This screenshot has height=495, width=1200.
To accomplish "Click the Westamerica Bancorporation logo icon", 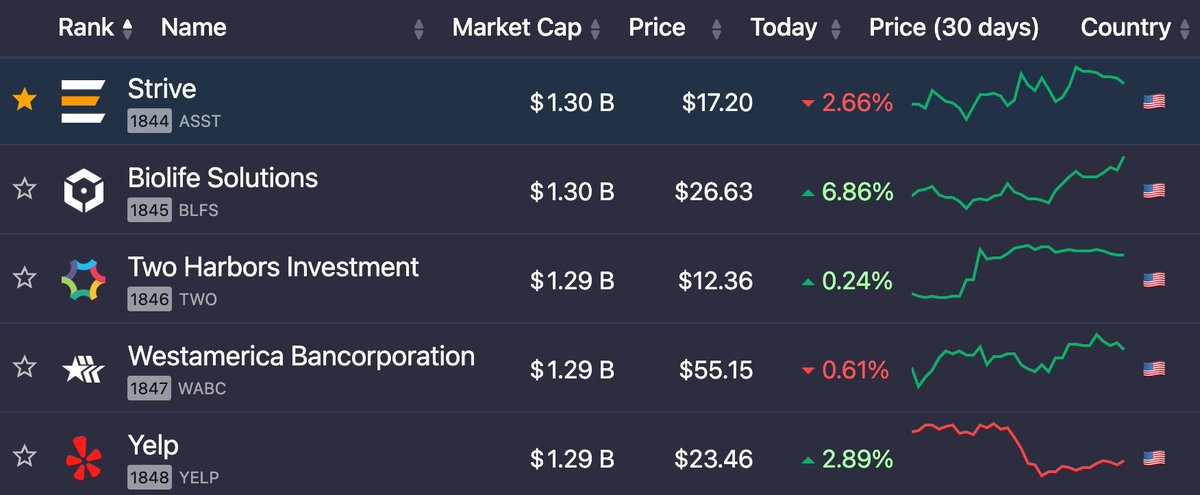I will [83, 368].
